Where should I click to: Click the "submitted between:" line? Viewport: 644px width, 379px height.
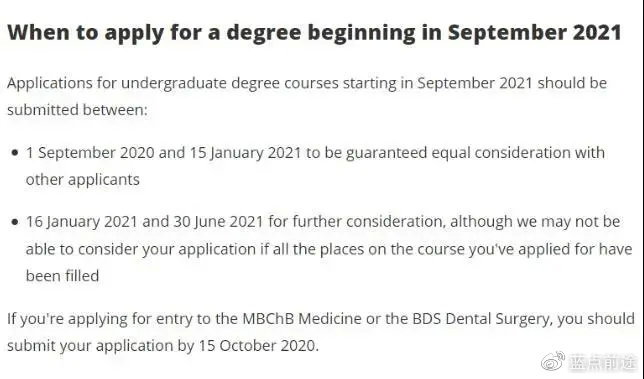pyautogui.click(x=77, y=110)
